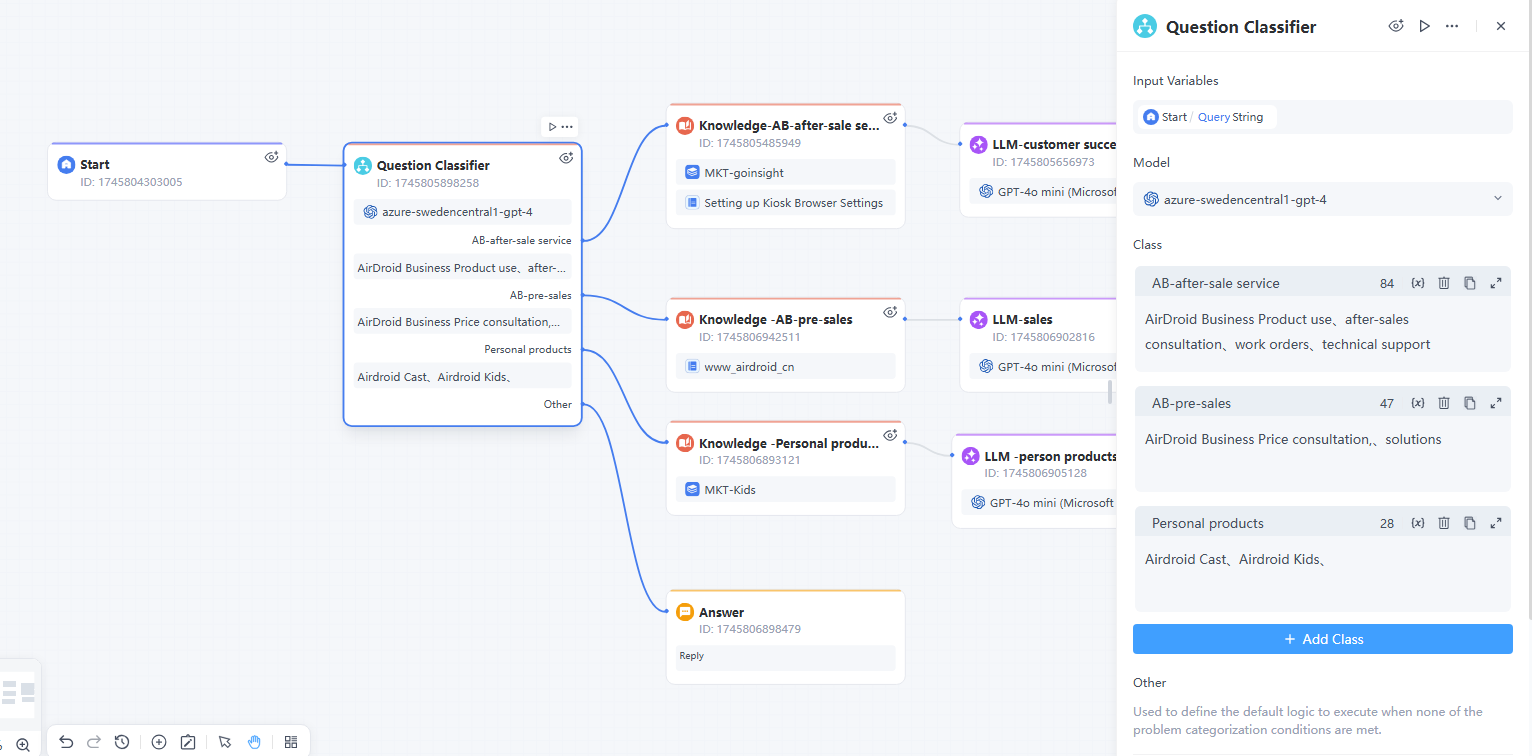Expand the Personal products class editor
Screen dimensions: 1532x756
point(1496,523)
